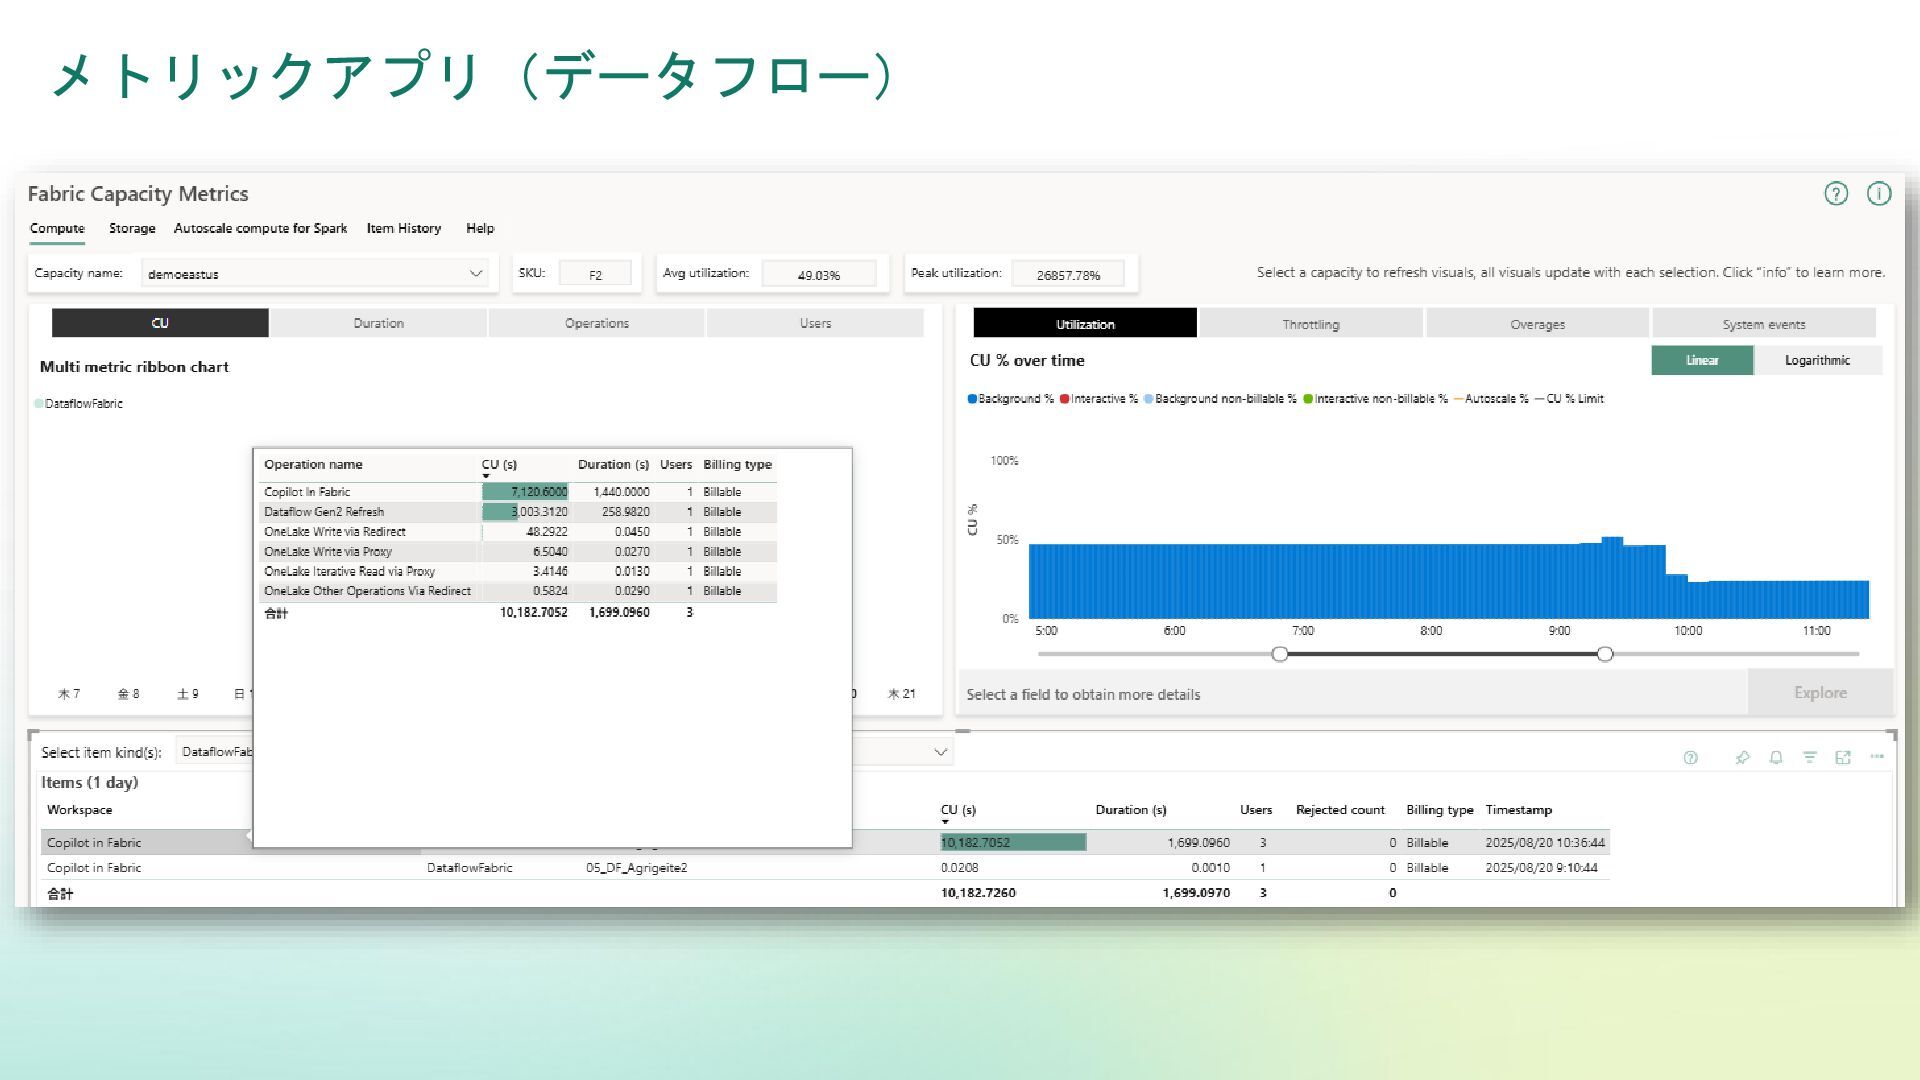
Task: Show the Overages chart tab
Action: (x=1537, y=324)
